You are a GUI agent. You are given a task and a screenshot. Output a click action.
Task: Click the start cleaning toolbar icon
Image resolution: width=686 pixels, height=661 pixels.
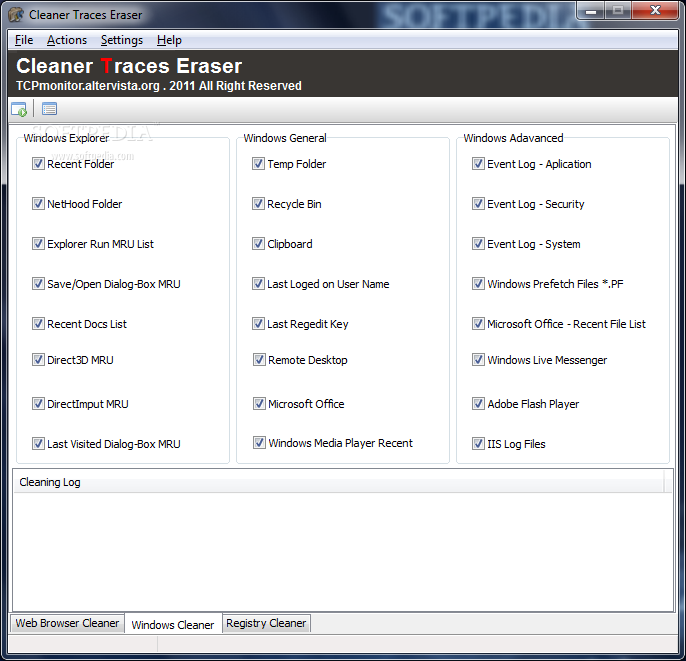(x=19, y=109)
